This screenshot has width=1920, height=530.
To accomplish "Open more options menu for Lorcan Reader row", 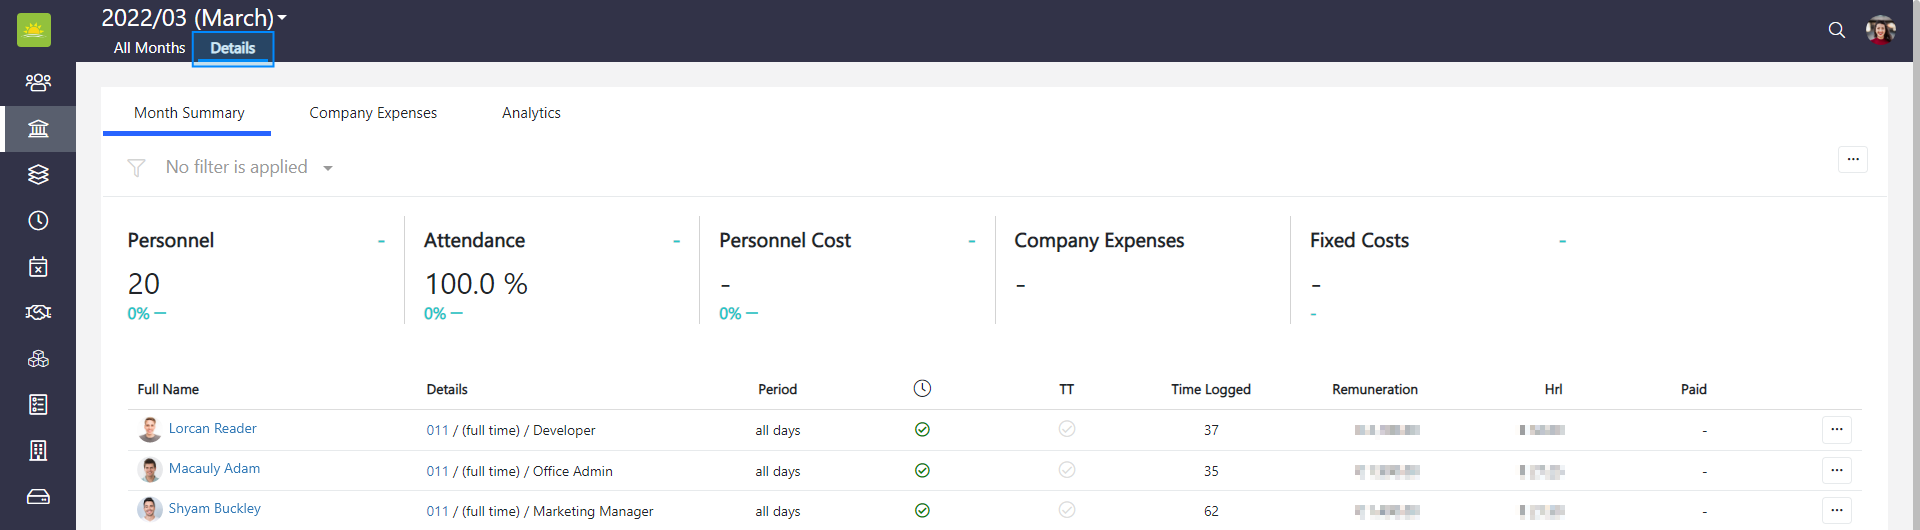I will 1836,430.
